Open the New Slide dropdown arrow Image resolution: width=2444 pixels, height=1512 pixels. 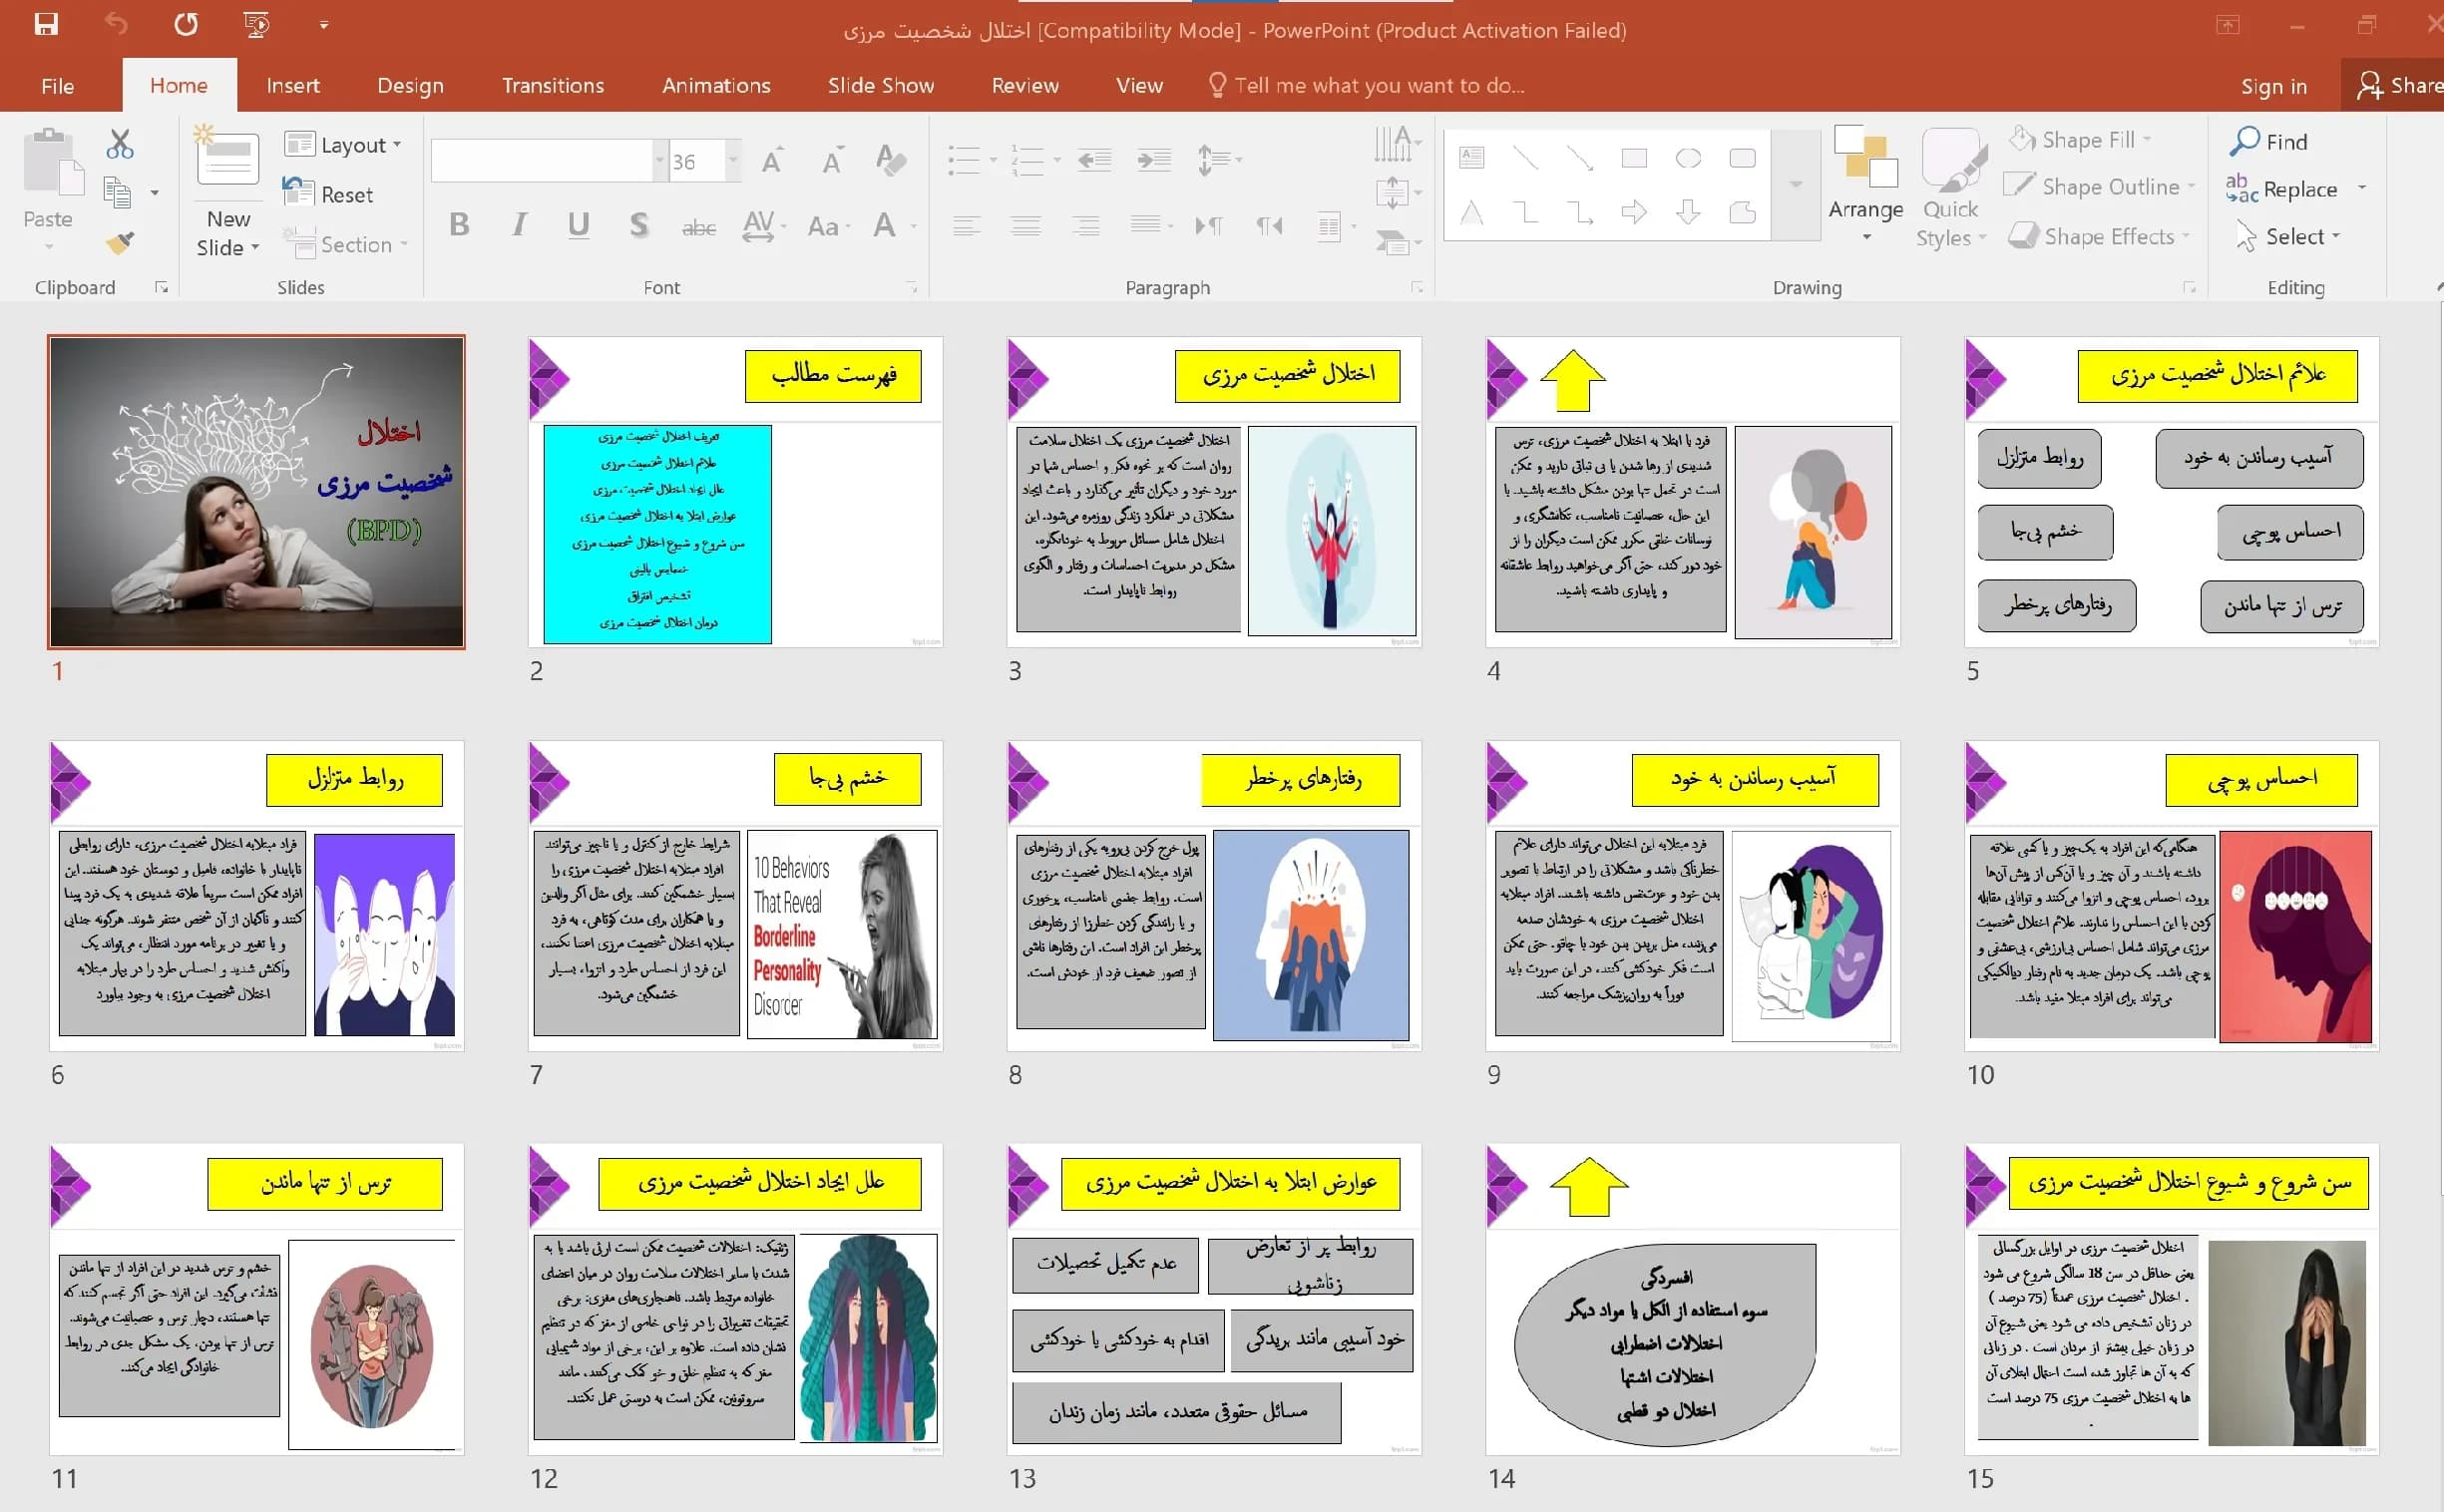point(255,248)
